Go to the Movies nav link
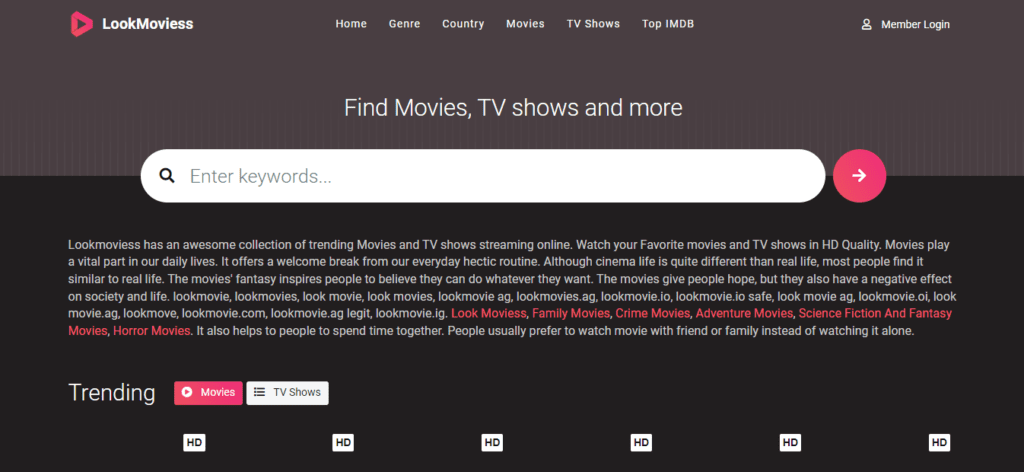This screenshot has height=472, width=1024. [x=525, y=24]
